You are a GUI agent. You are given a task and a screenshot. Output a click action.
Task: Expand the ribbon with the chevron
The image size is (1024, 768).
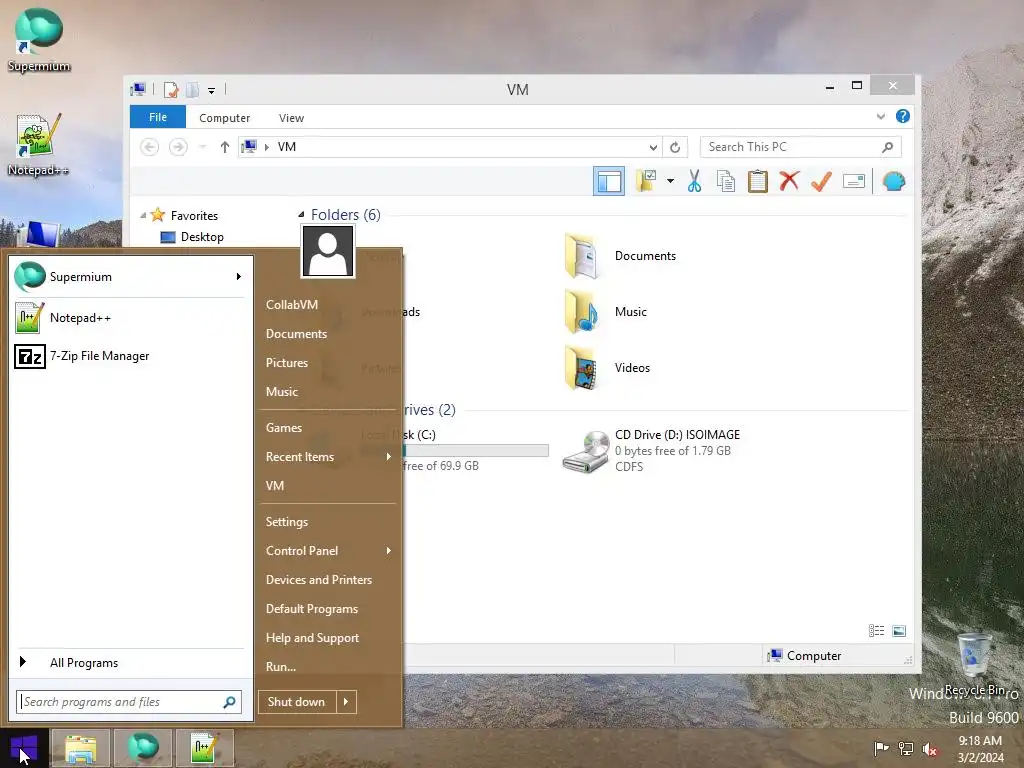click(880, 116)
